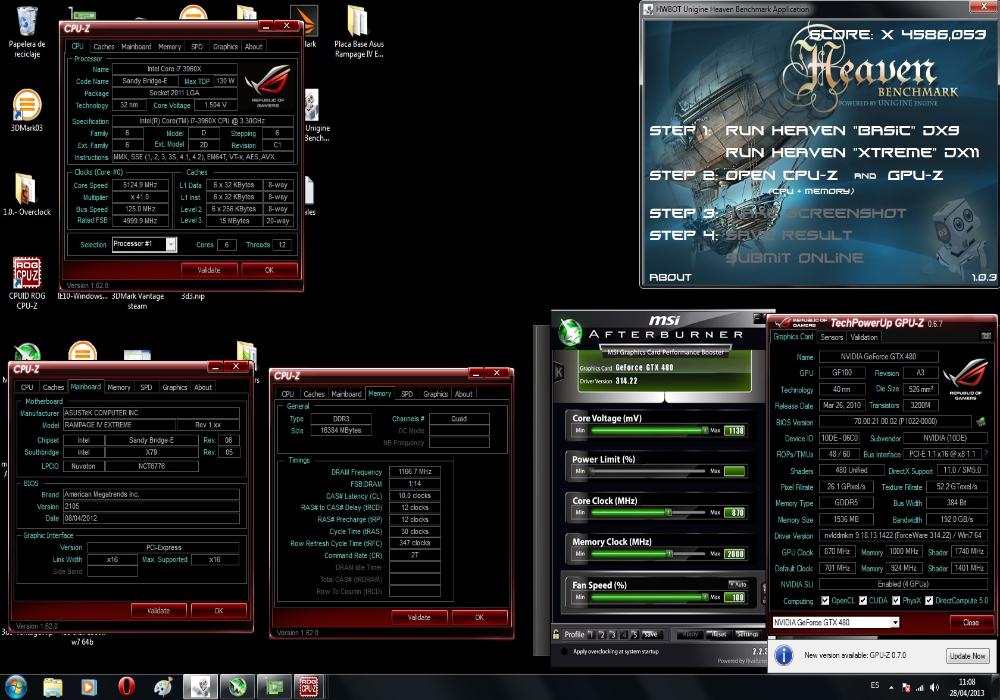Viewport: 1000px width, 700px height.
Task: Click Update Now in the GPU-Z notification
Action: pos(967,655)
